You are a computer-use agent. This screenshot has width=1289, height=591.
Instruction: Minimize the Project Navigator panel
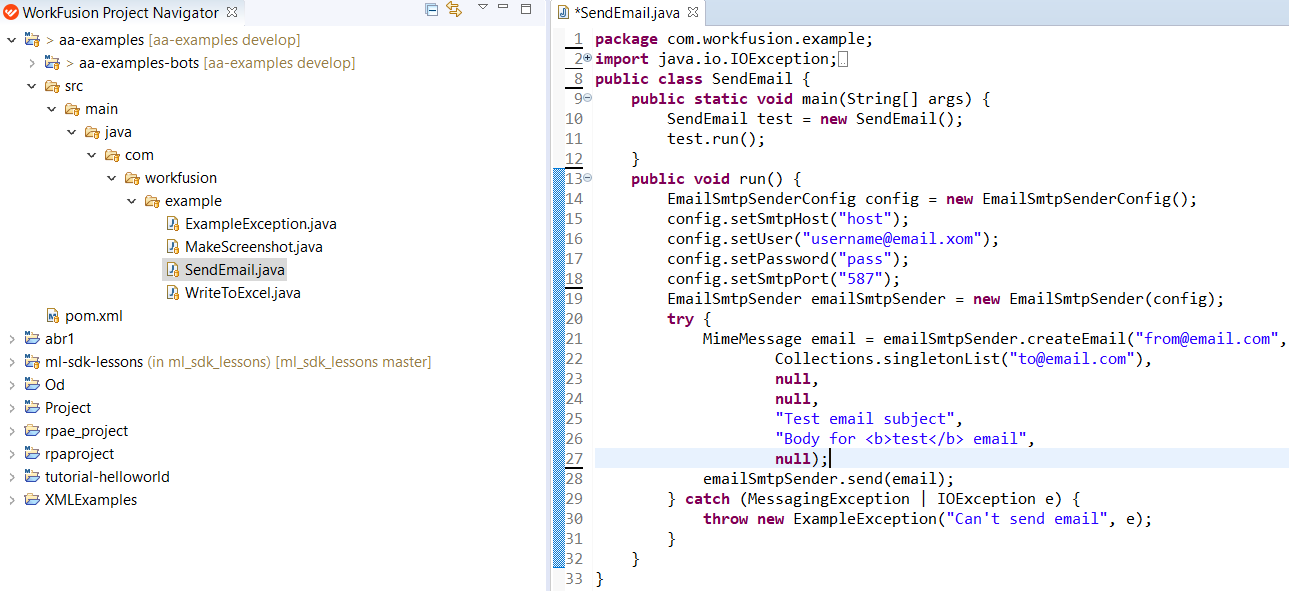click(505, 7)
